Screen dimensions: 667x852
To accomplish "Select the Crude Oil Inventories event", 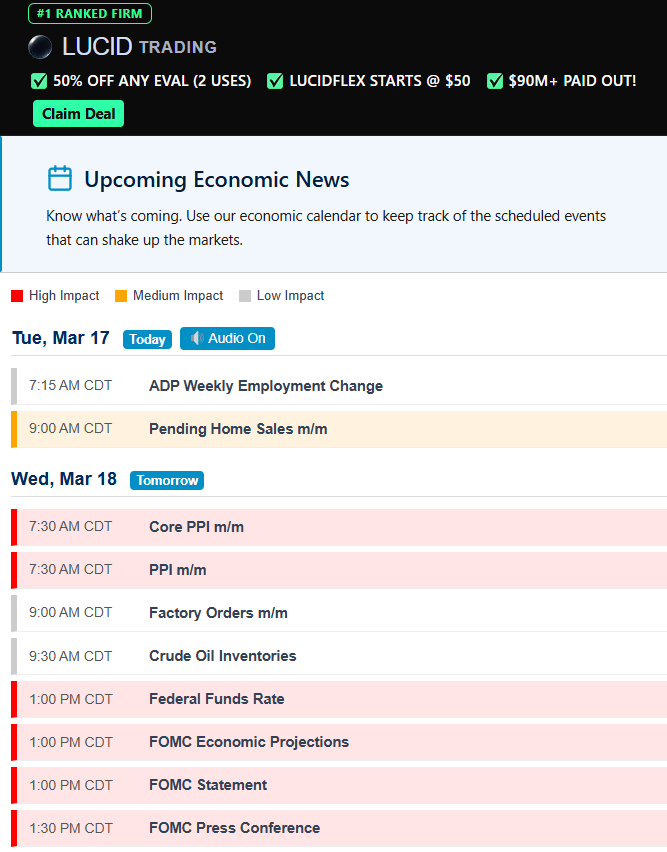I will click(339, 656).
